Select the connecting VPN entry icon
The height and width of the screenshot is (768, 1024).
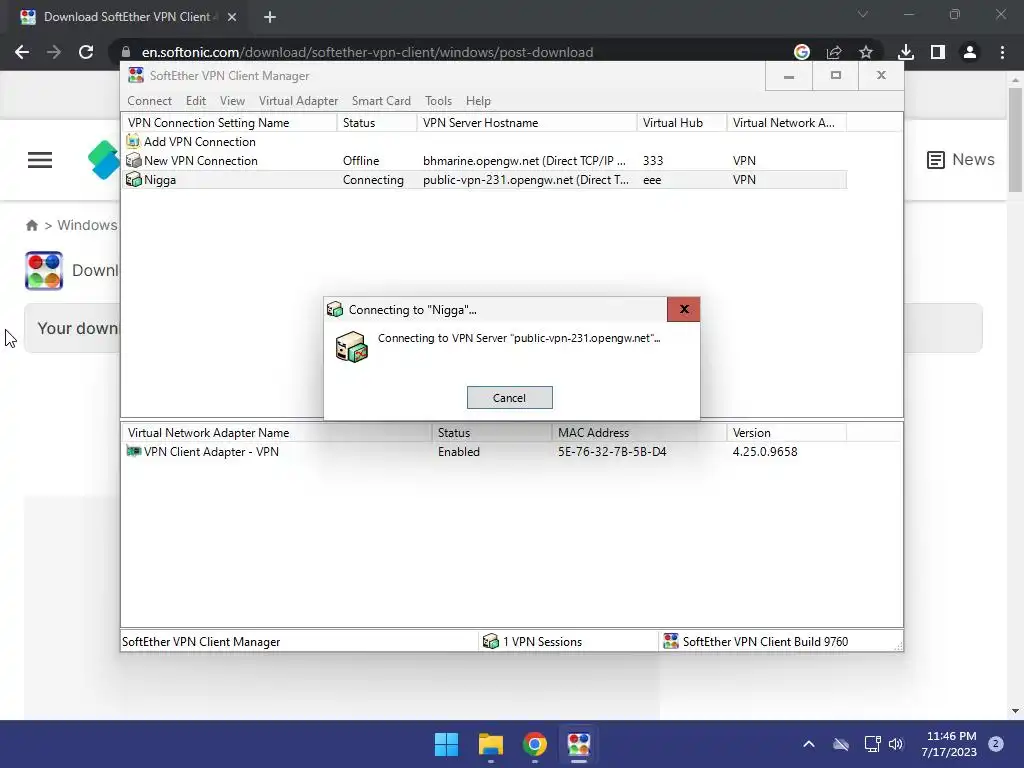coord(133,179)
